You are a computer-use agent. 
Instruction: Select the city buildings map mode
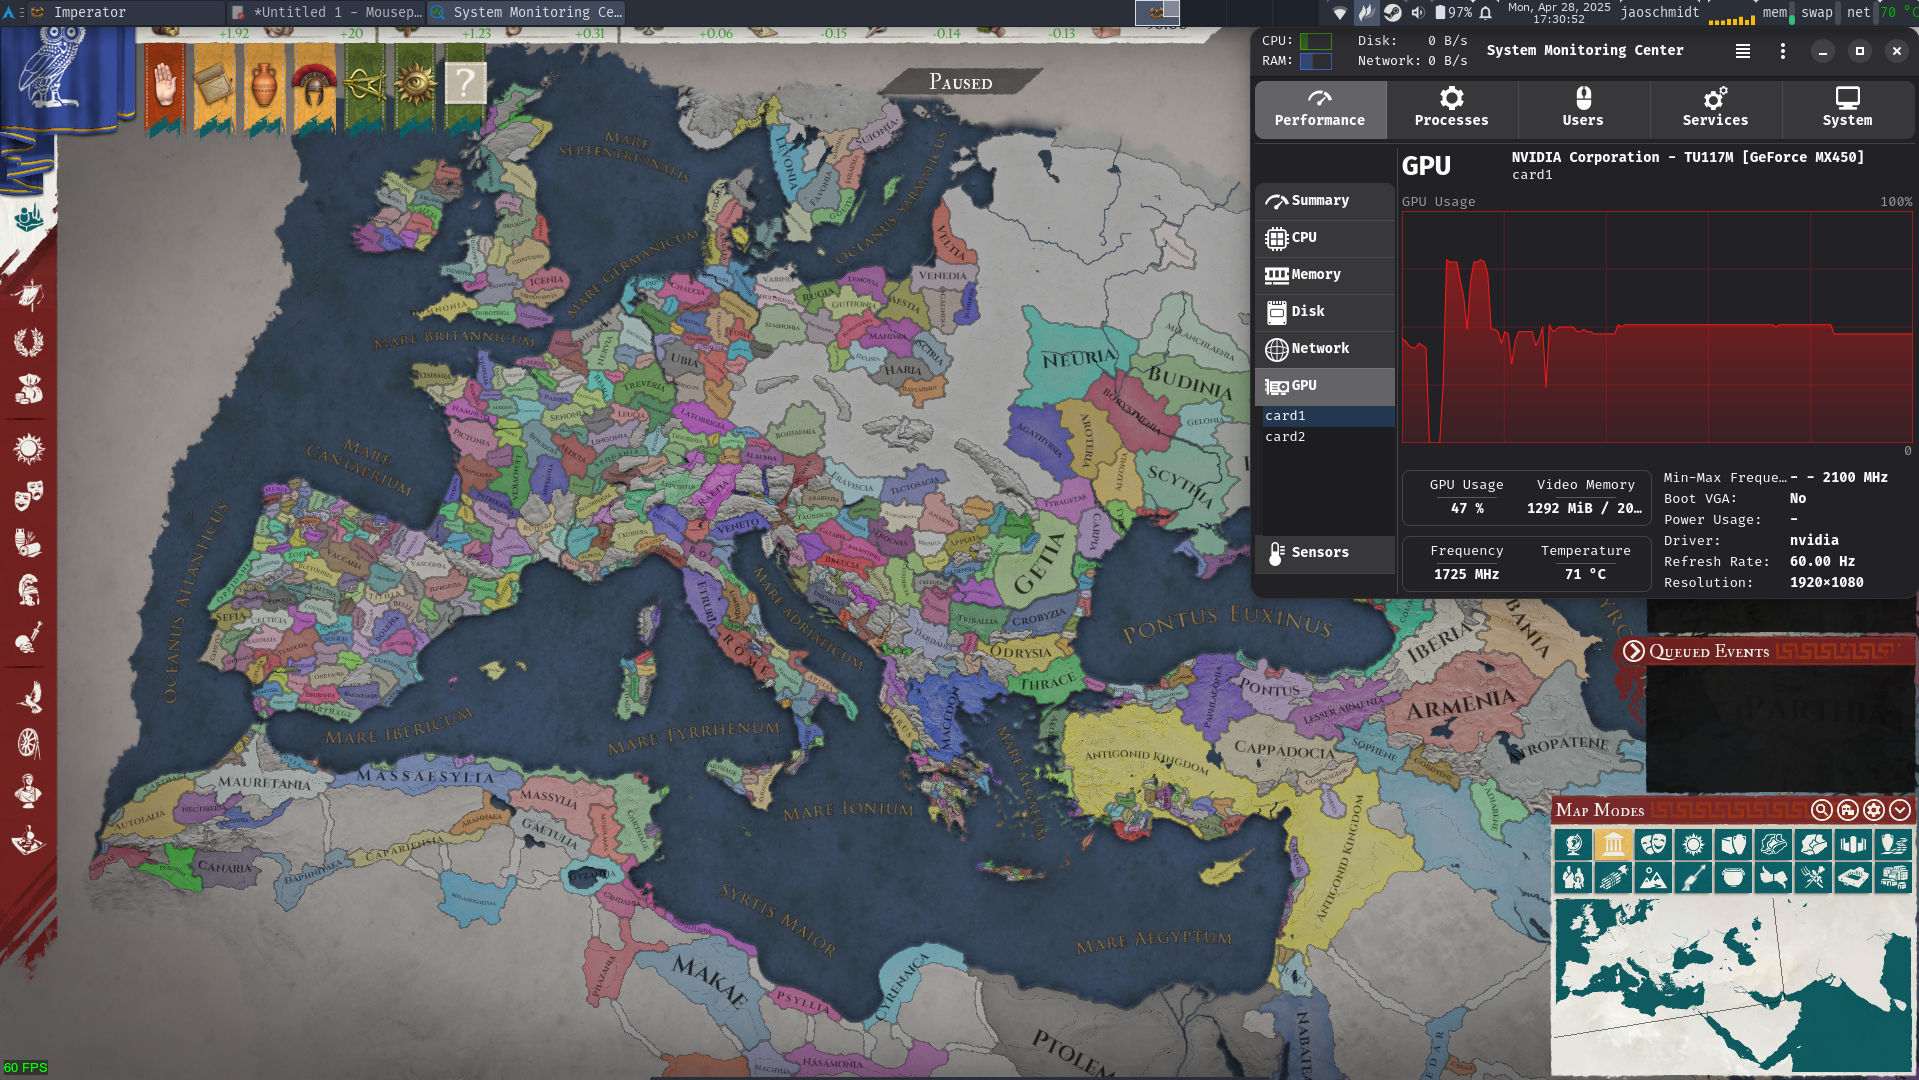click(1893, 878)
